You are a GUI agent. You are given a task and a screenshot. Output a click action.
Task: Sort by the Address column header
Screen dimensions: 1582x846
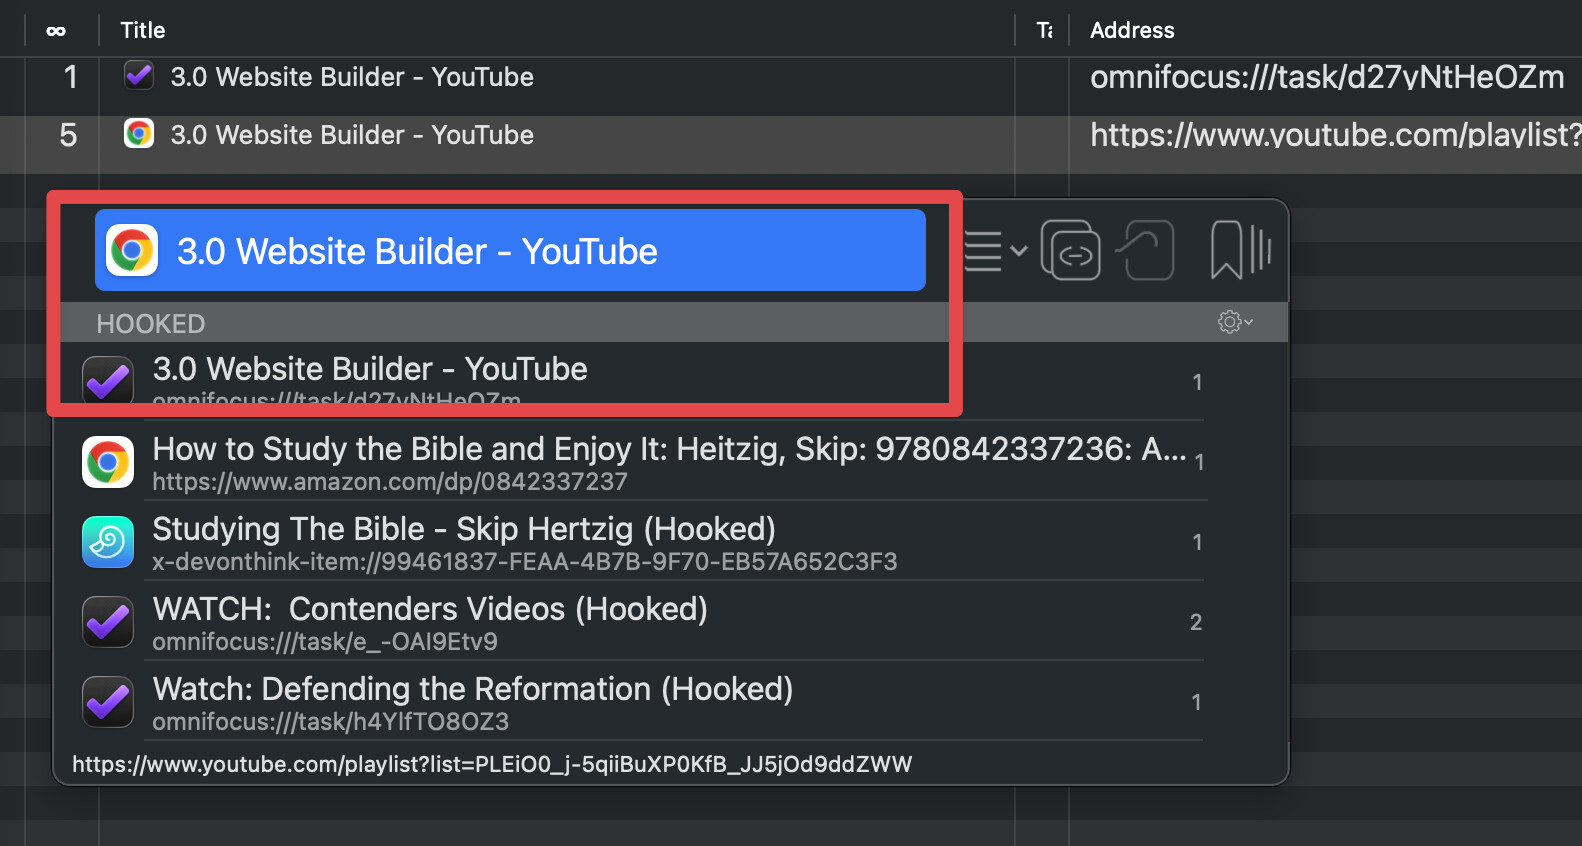1132,31
